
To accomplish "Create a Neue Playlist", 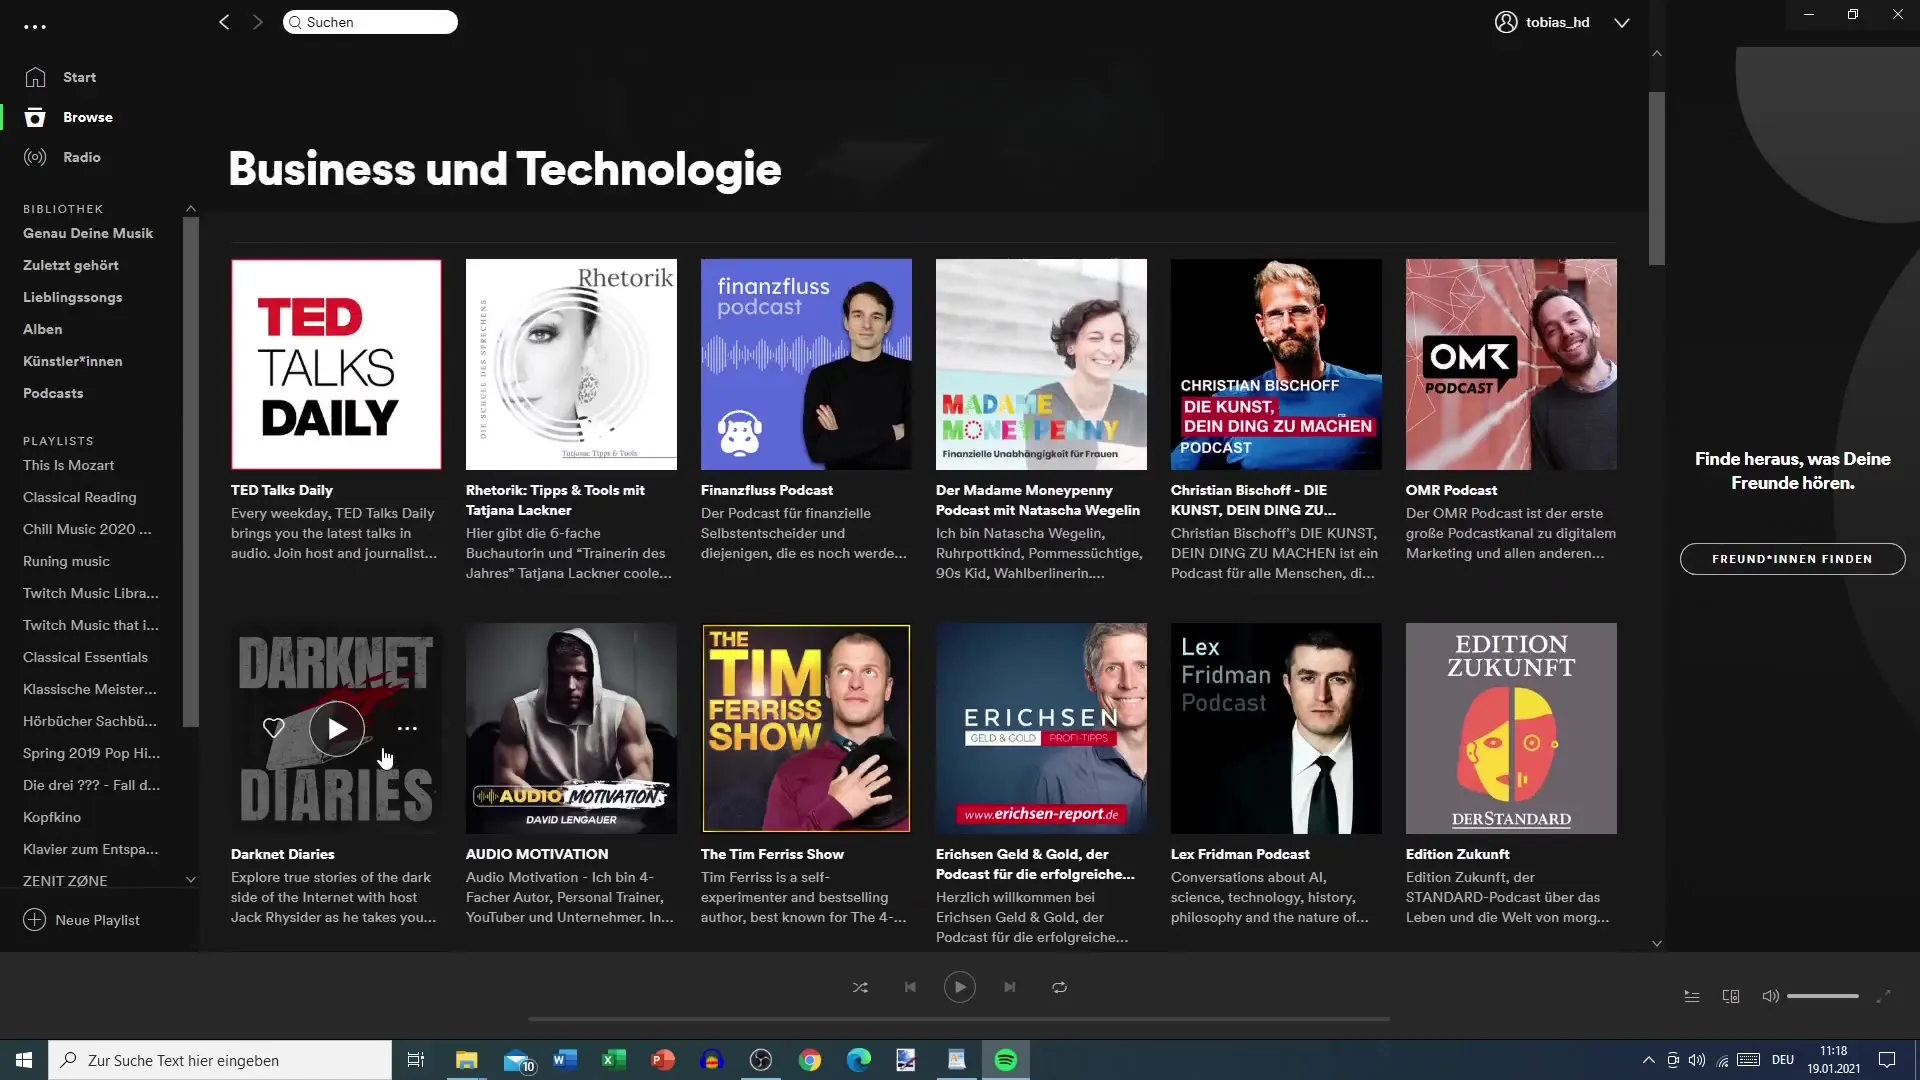I will click(x=81, y=920).
